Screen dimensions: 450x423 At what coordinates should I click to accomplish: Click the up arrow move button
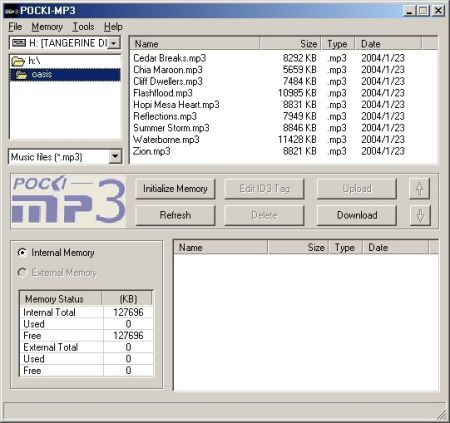coord(420,189)
